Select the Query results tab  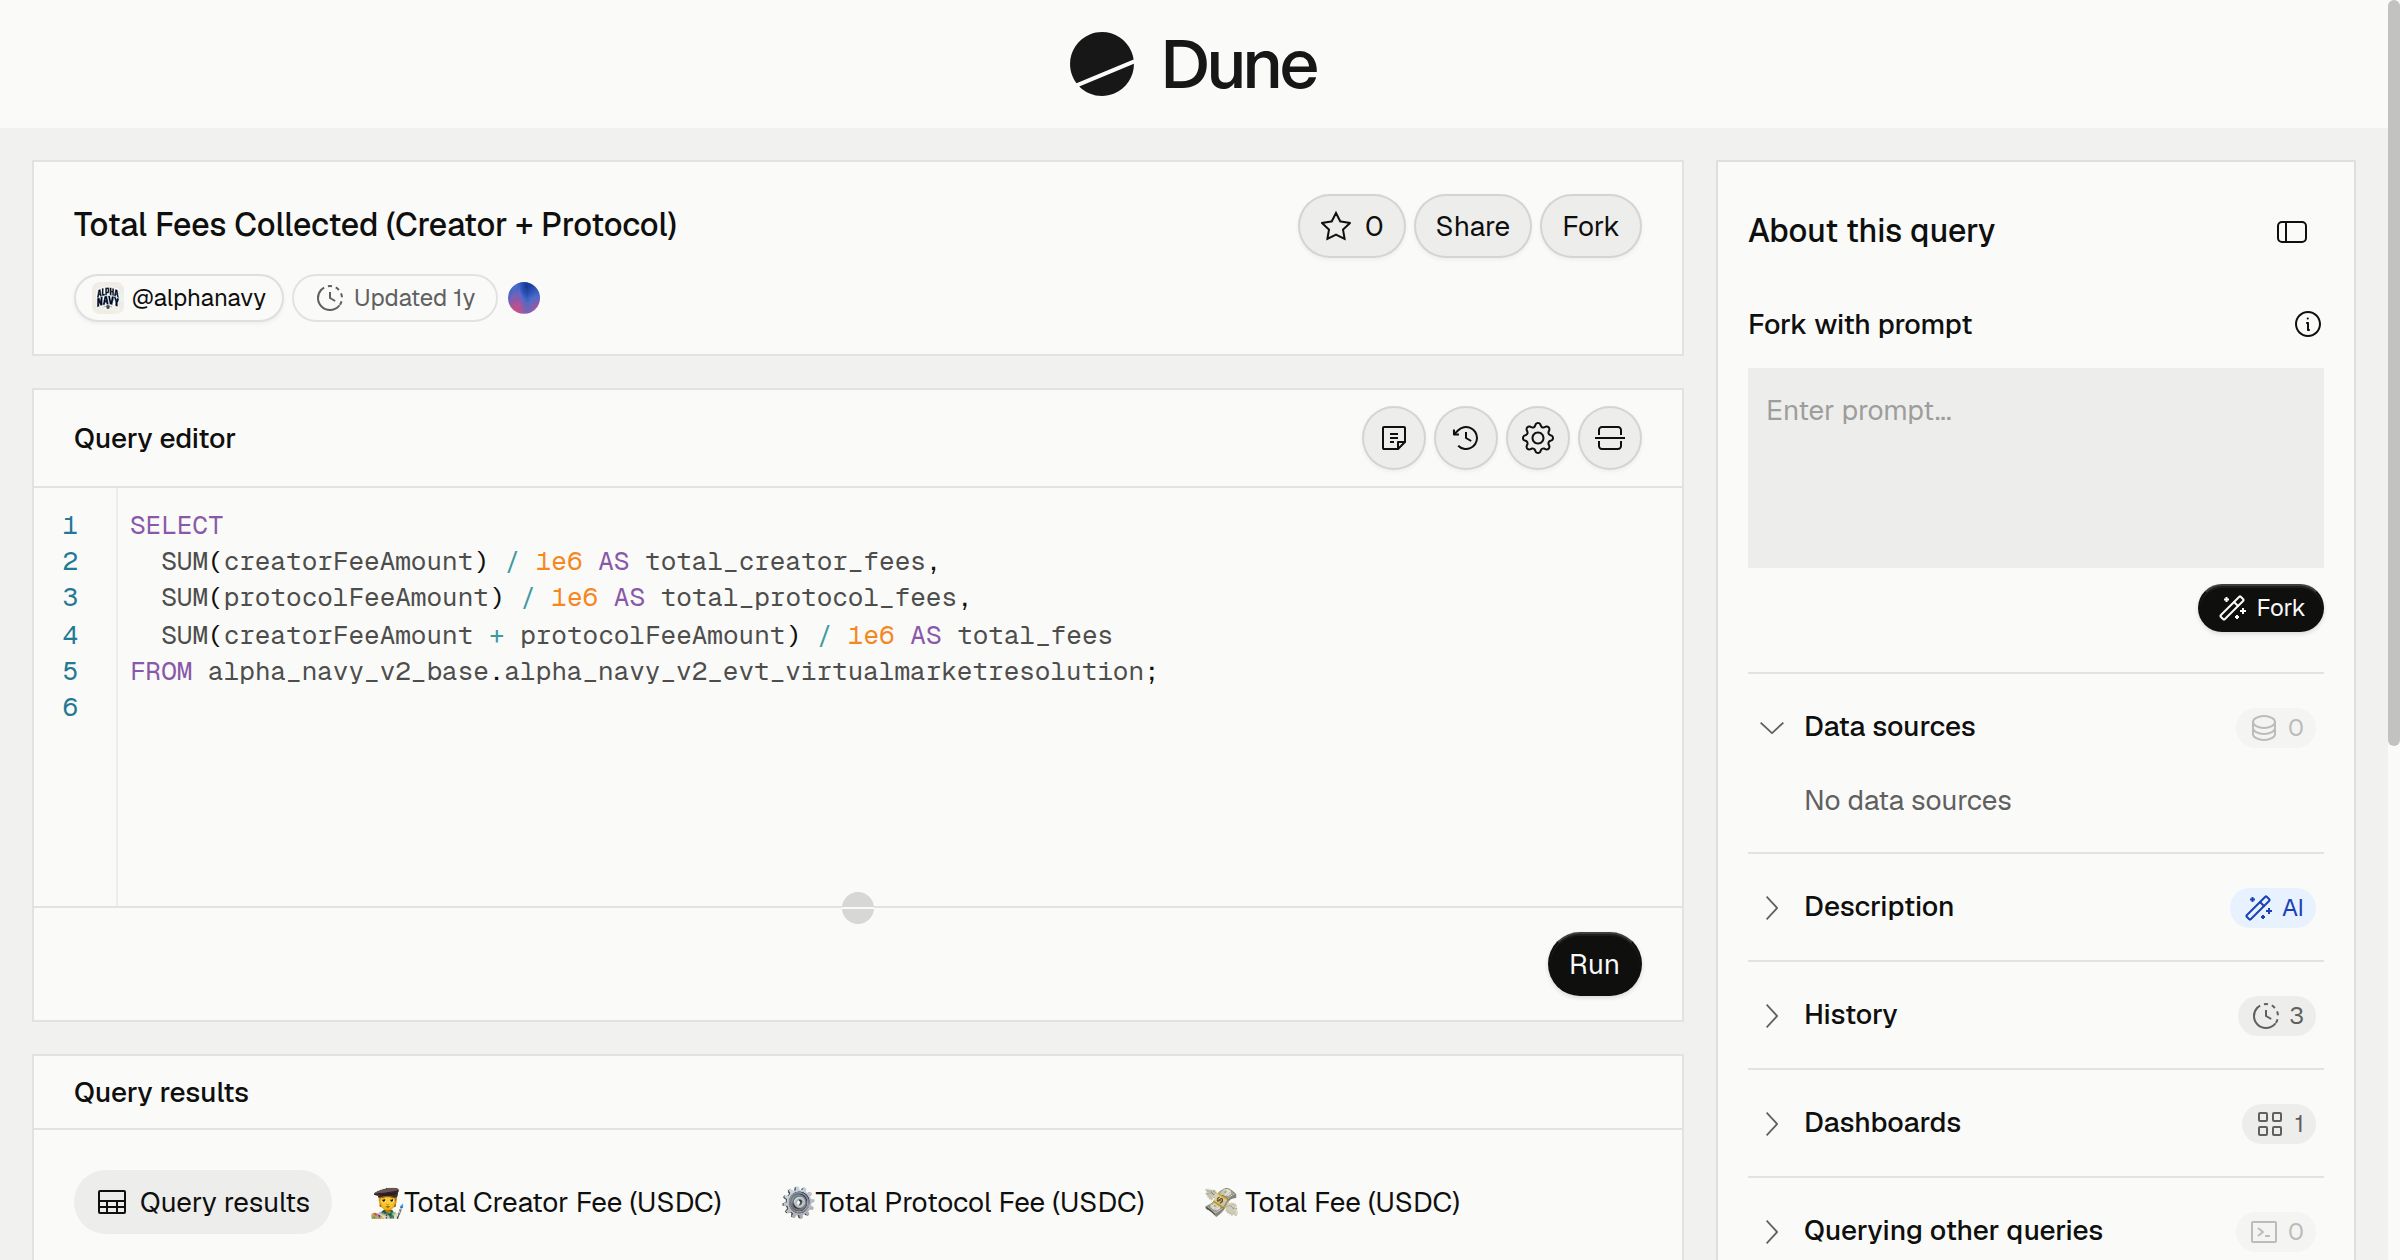click(x=203, y=1202)
